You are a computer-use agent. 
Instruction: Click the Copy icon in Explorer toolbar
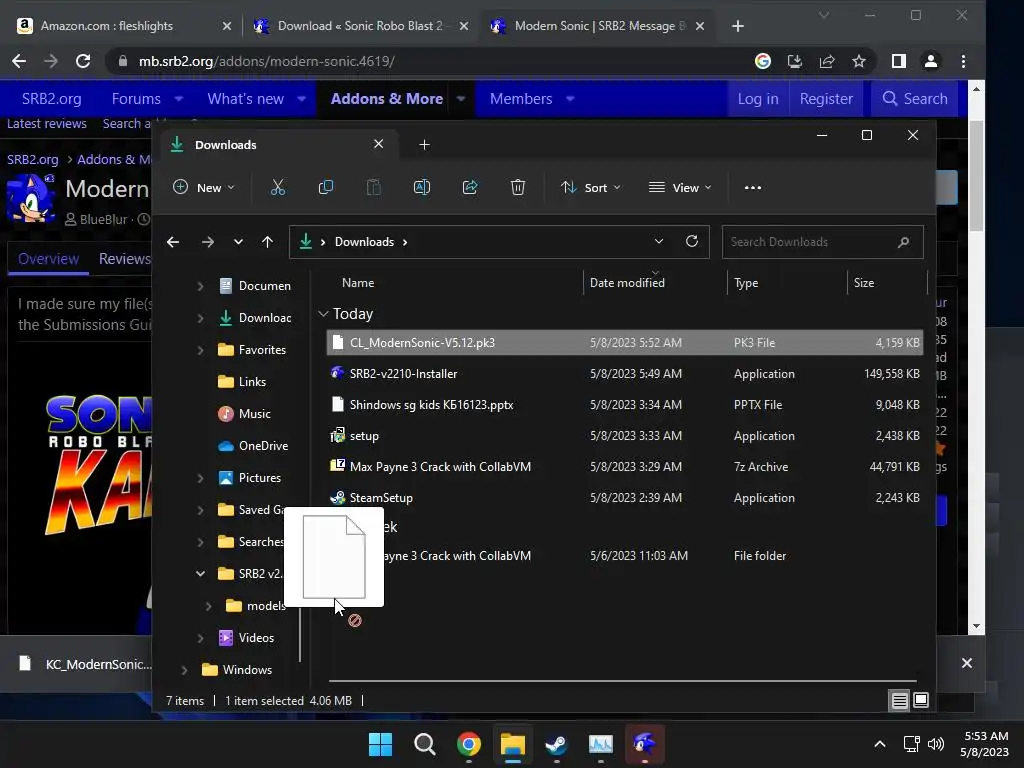(325, 187)
